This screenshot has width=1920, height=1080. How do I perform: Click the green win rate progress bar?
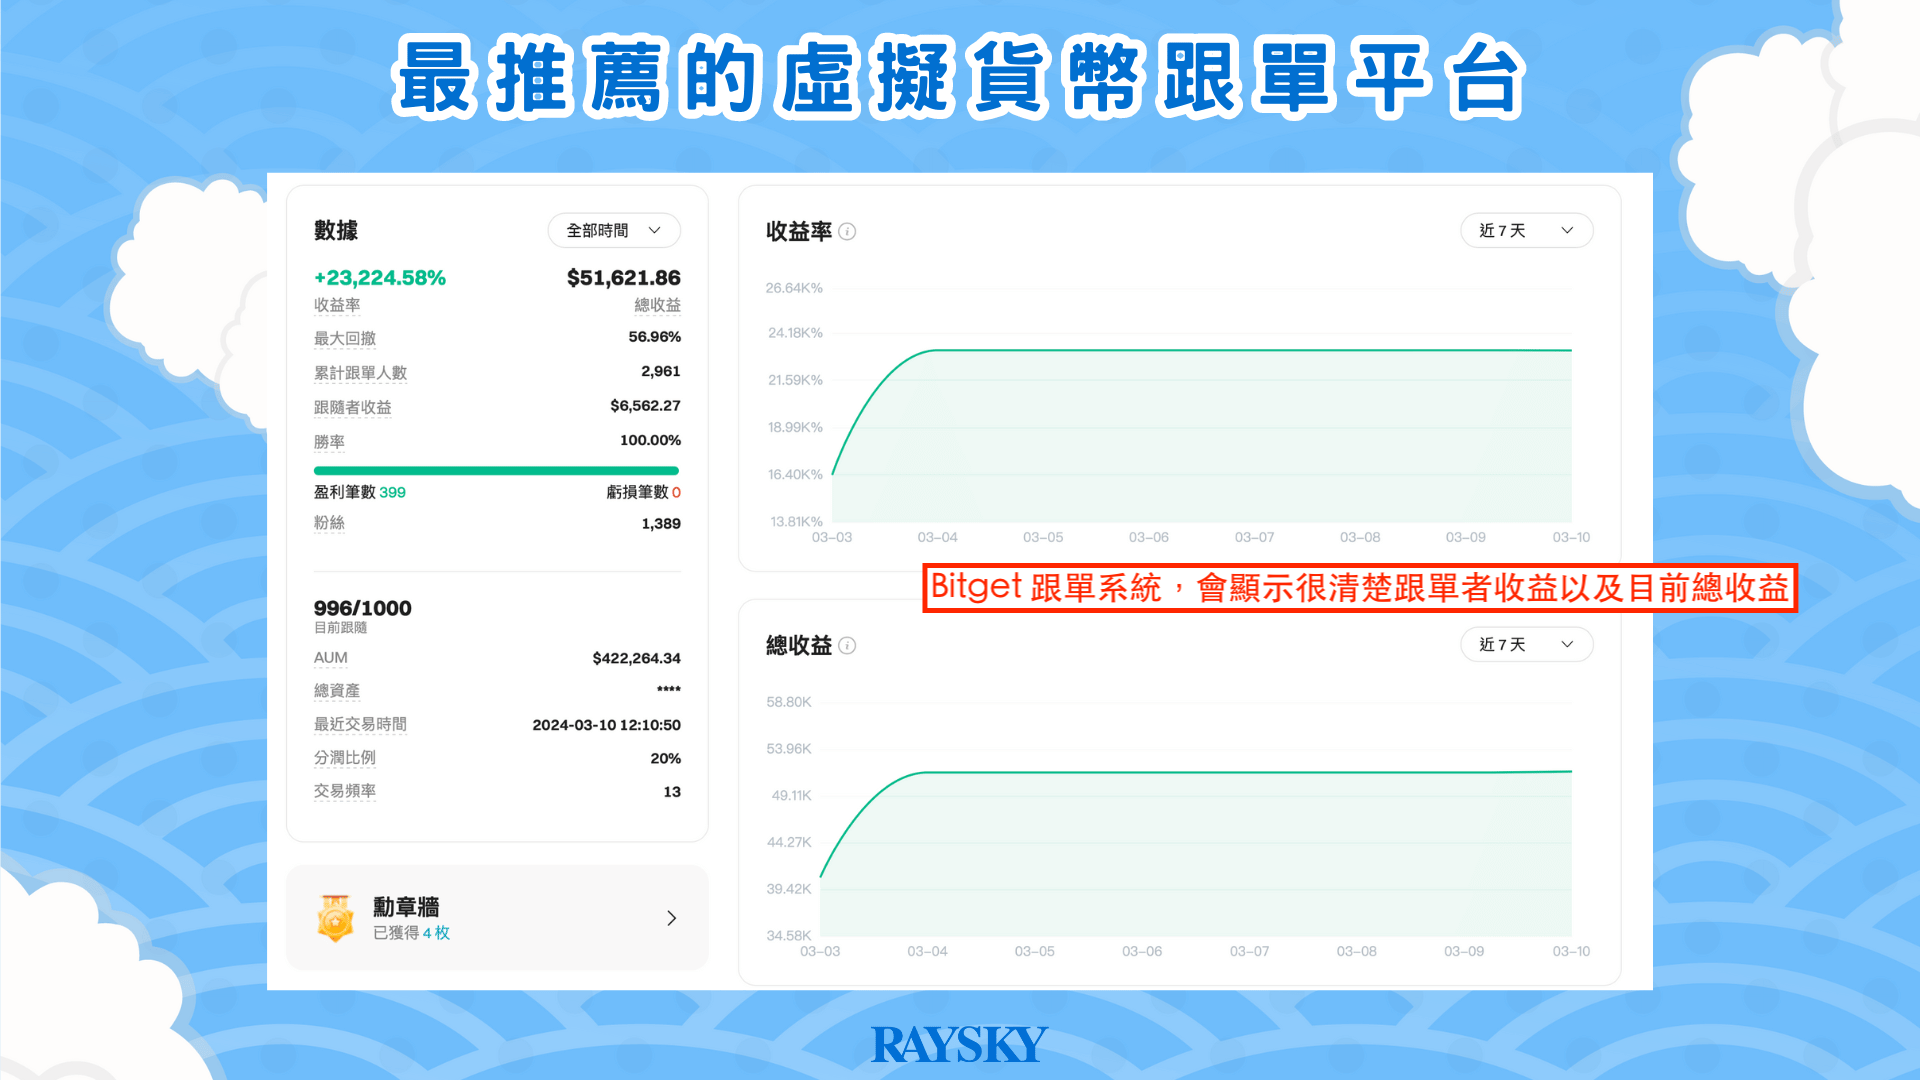click(496, 470)
